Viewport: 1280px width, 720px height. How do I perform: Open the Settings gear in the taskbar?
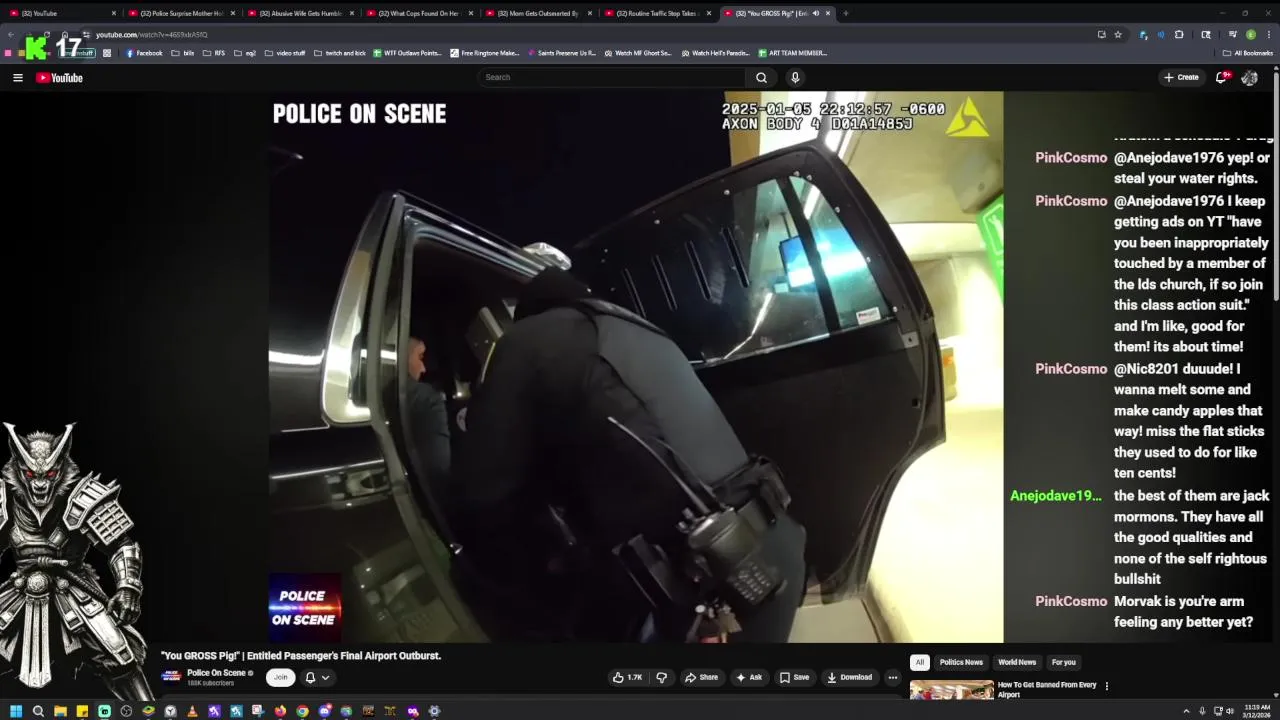click(434, 711)
